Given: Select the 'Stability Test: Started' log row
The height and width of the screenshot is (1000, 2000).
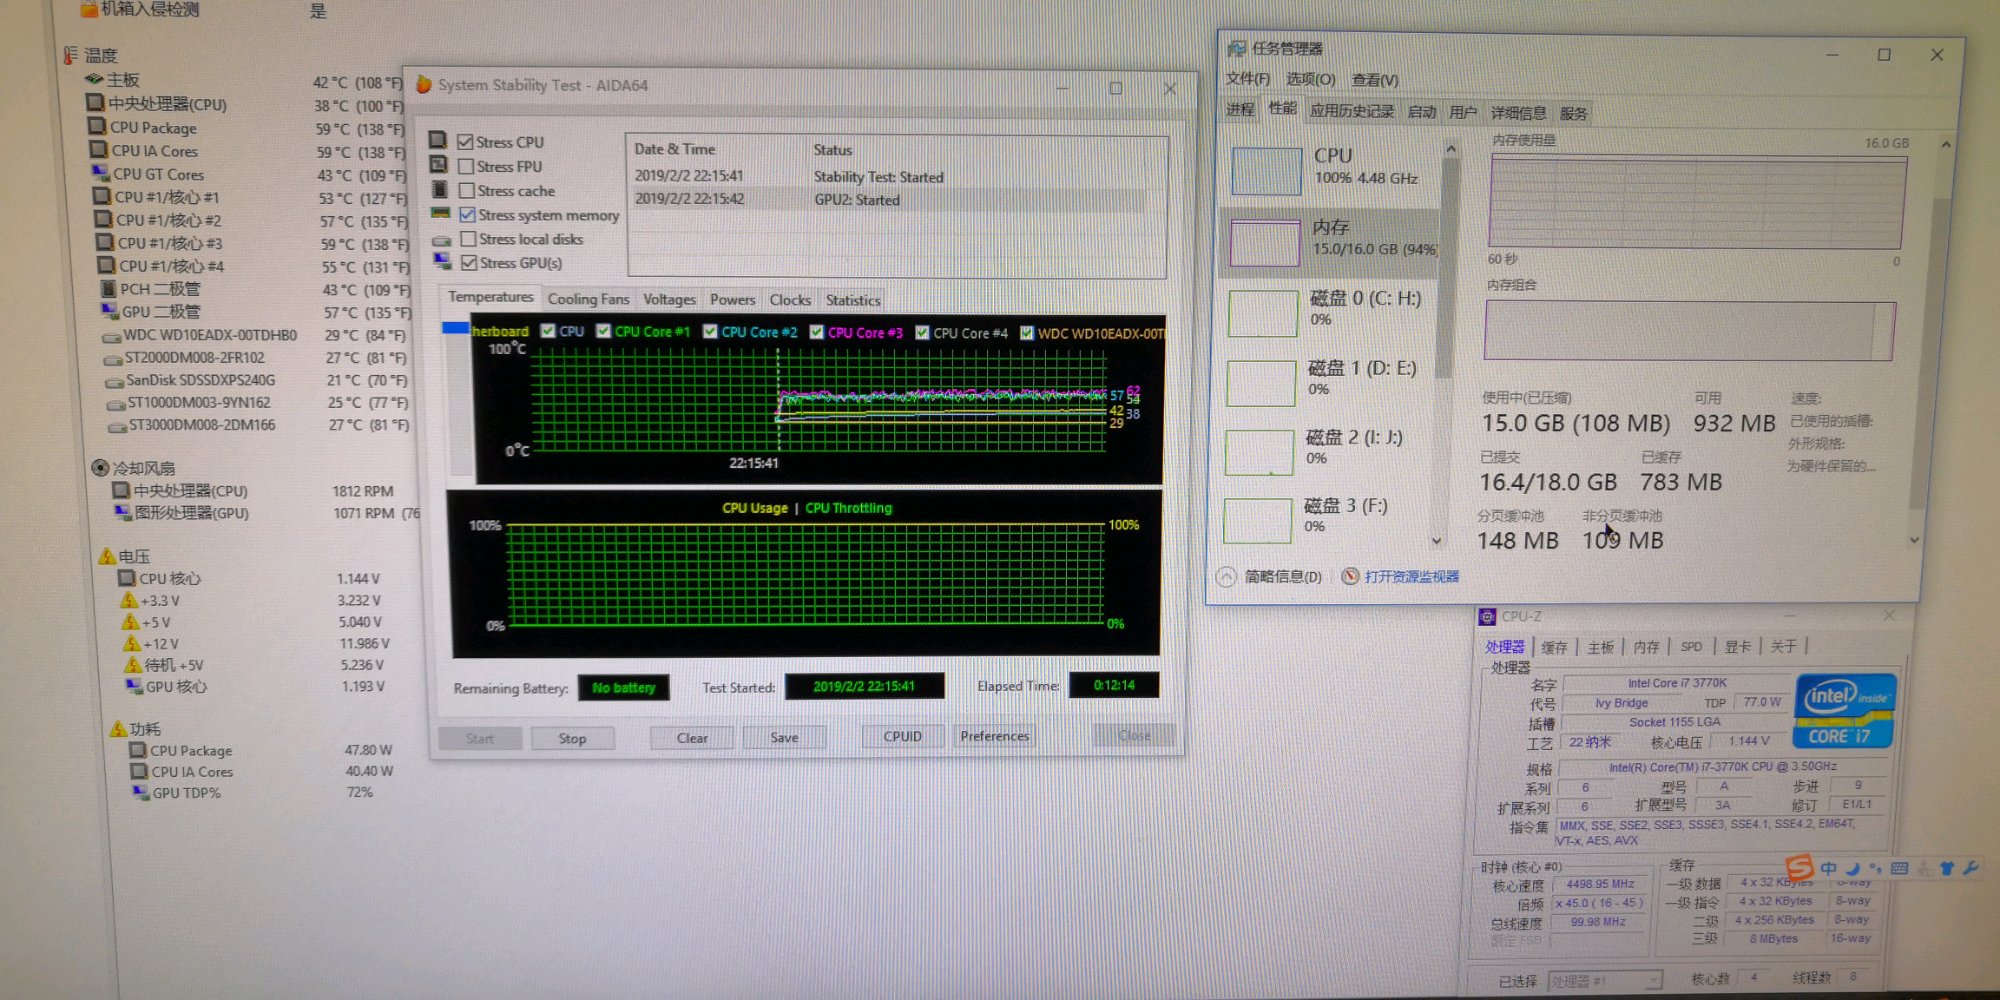Looking at the screenshot, I should 897,177.
